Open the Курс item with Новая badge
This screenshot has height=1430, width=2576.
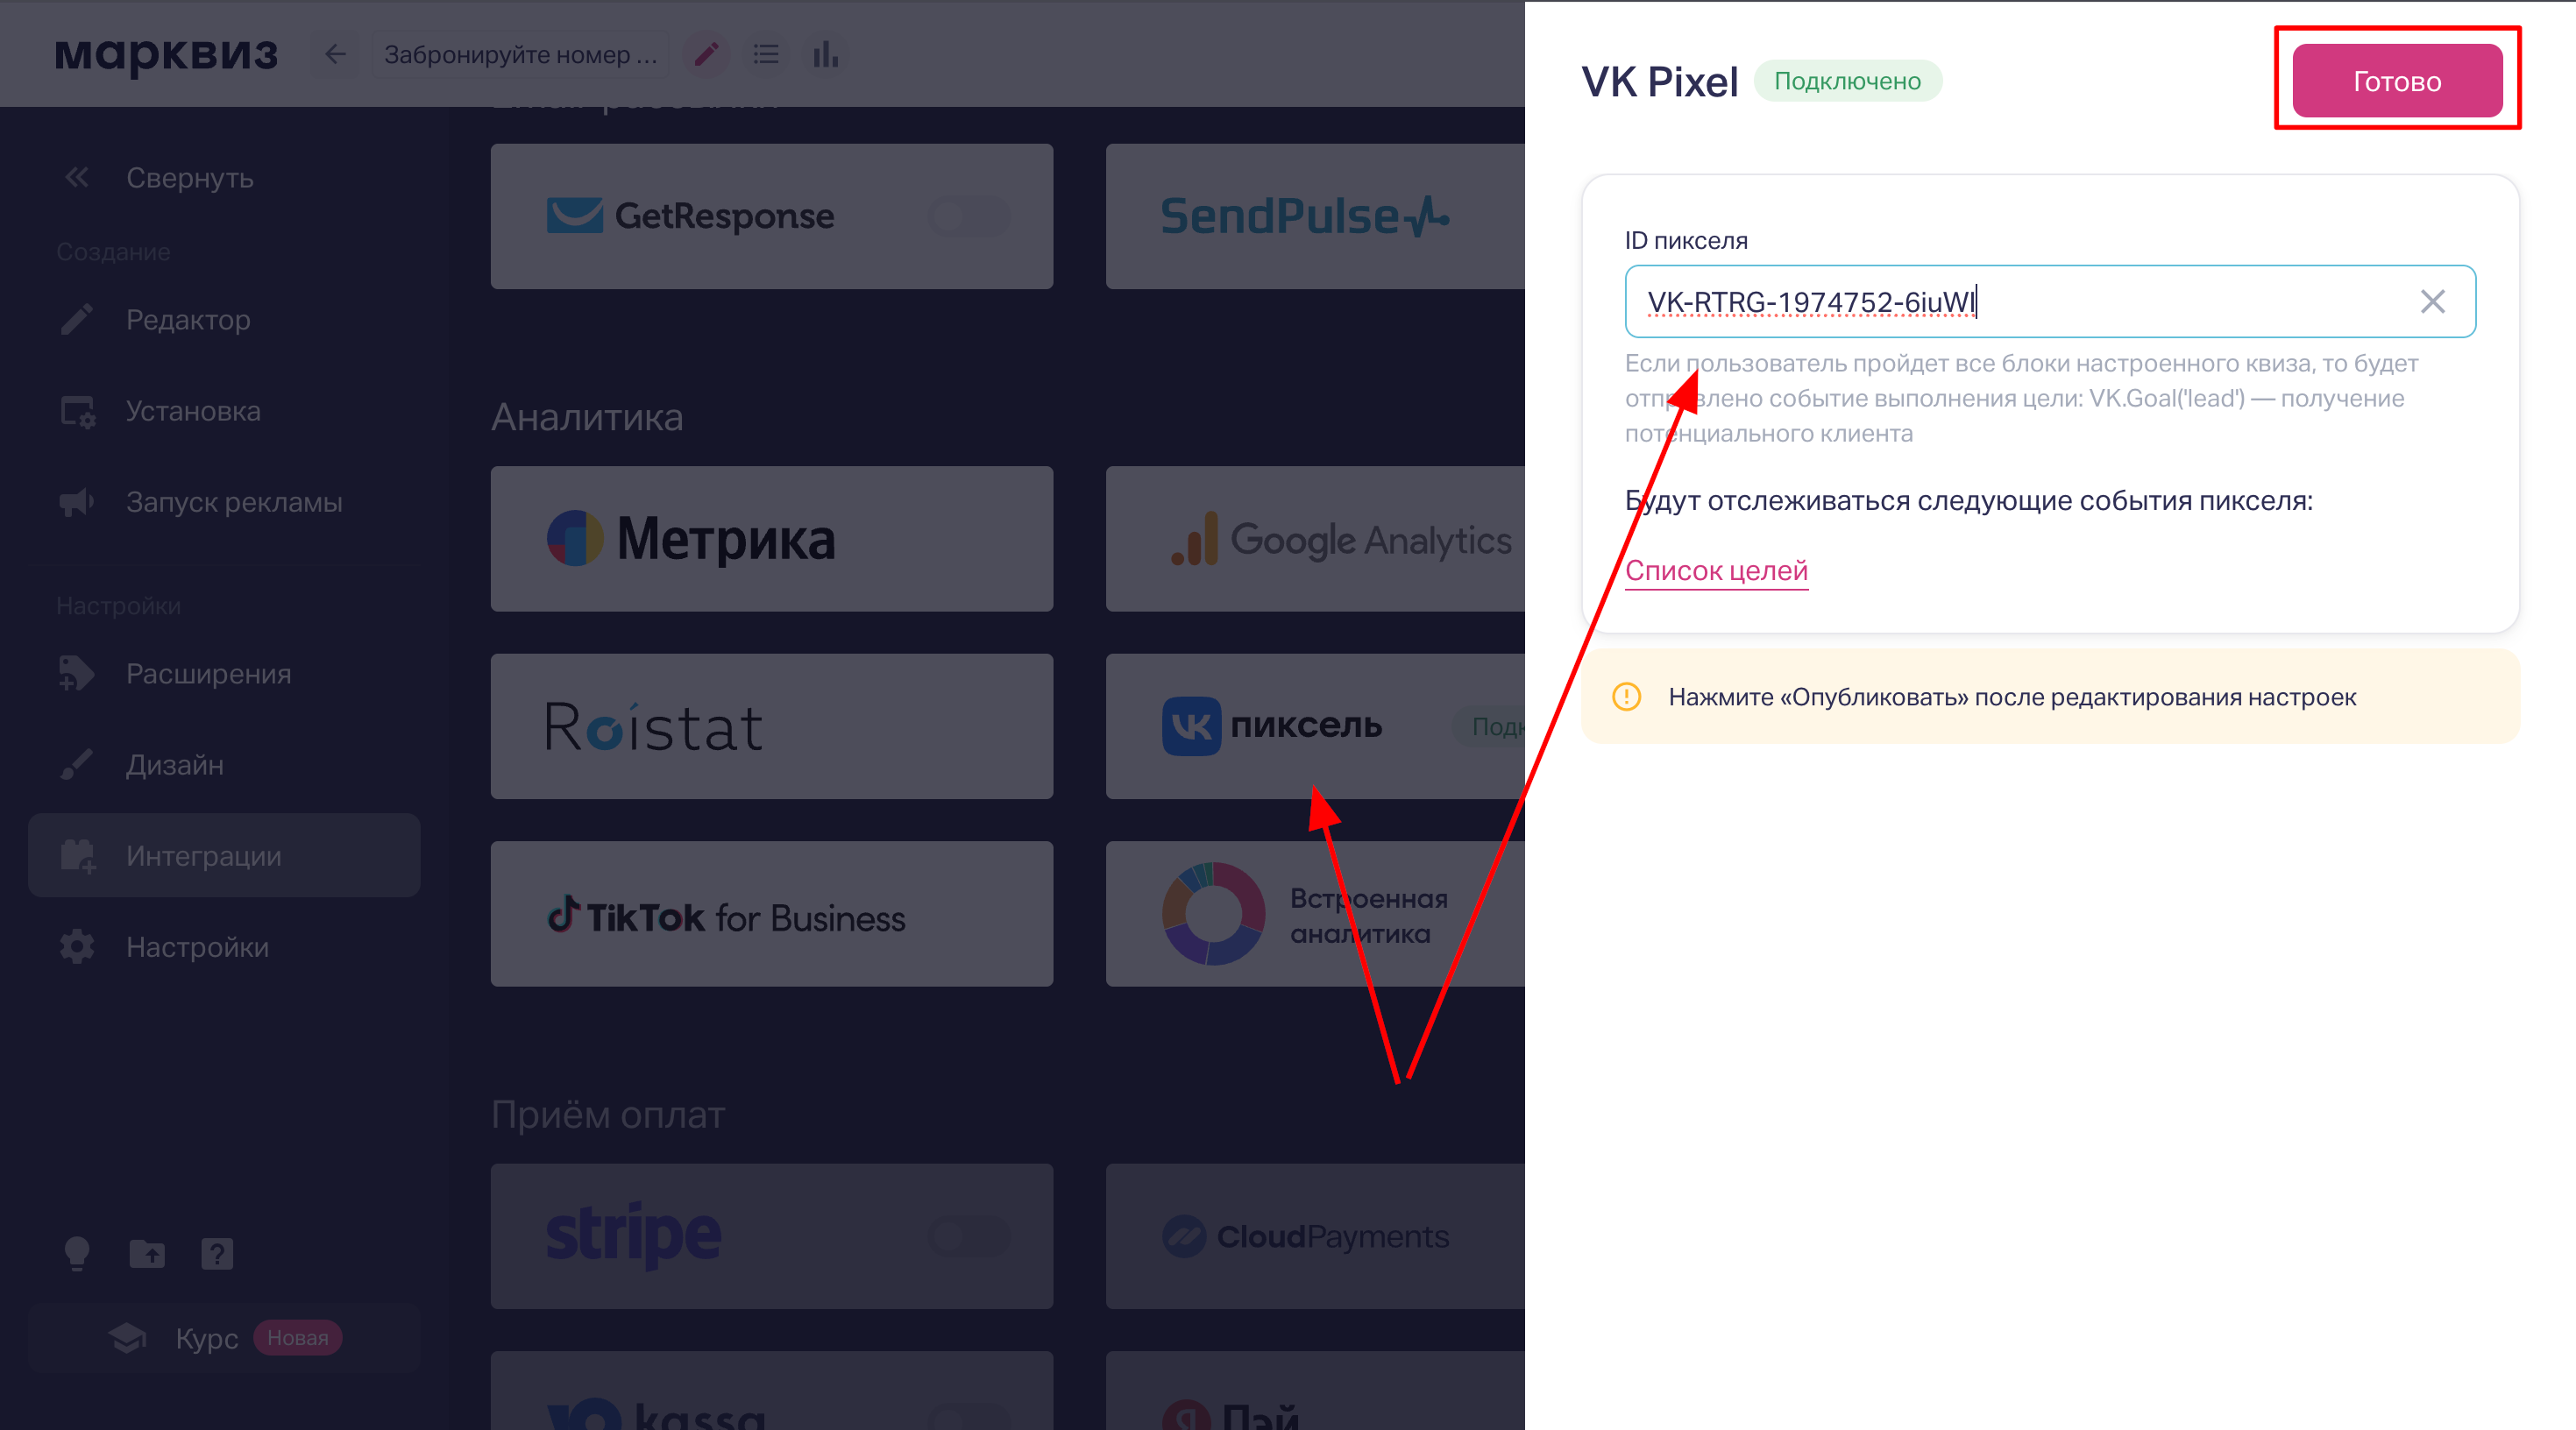pyautogui.click(x=224, y=1338)
